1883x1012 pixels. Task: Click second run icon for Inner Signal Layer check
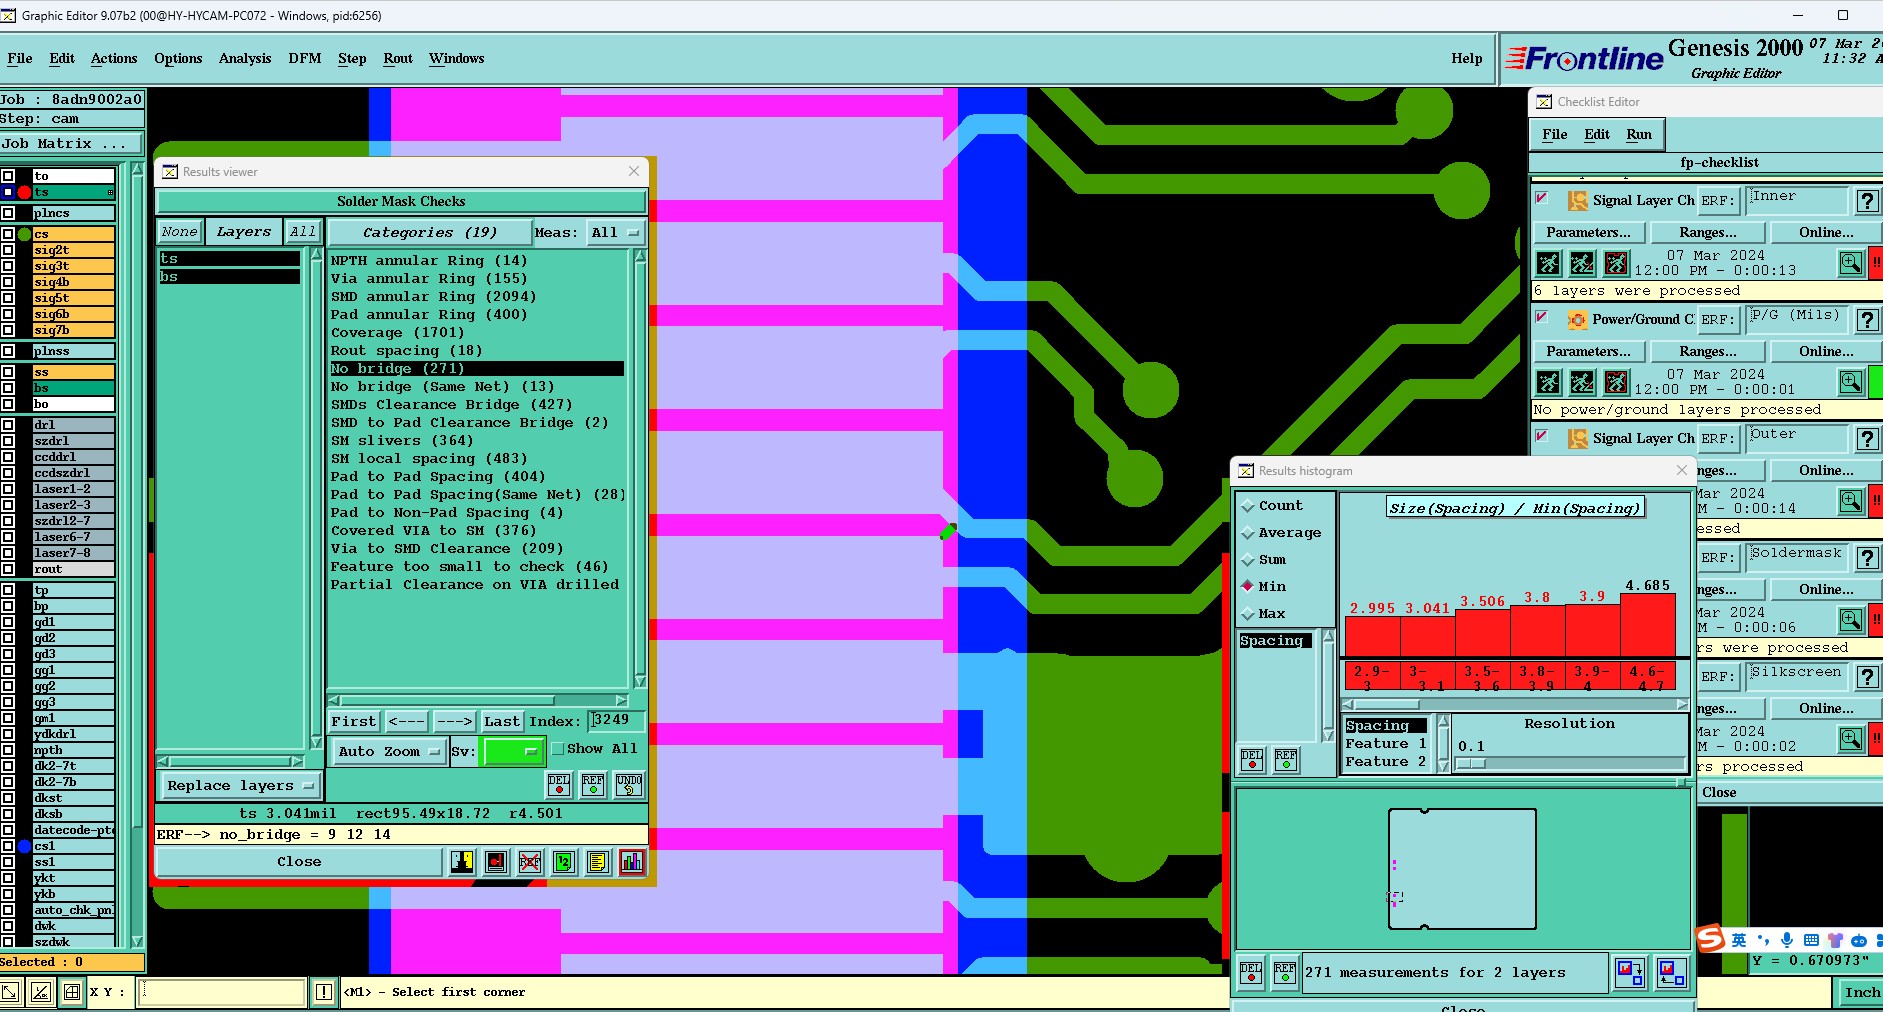pyautogui.click(x=1582, y=263)
